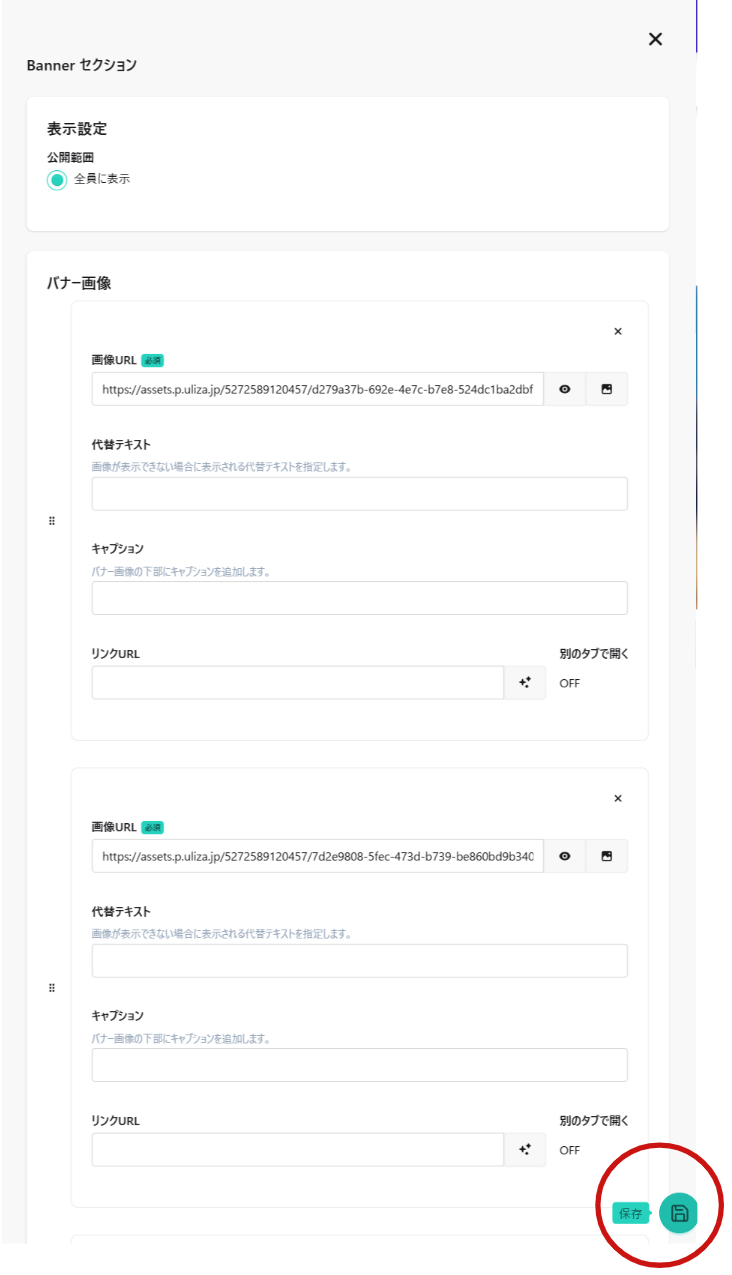732x1275 pixels.
Task: Close the Banner section panel
Action: click(655, 39)
